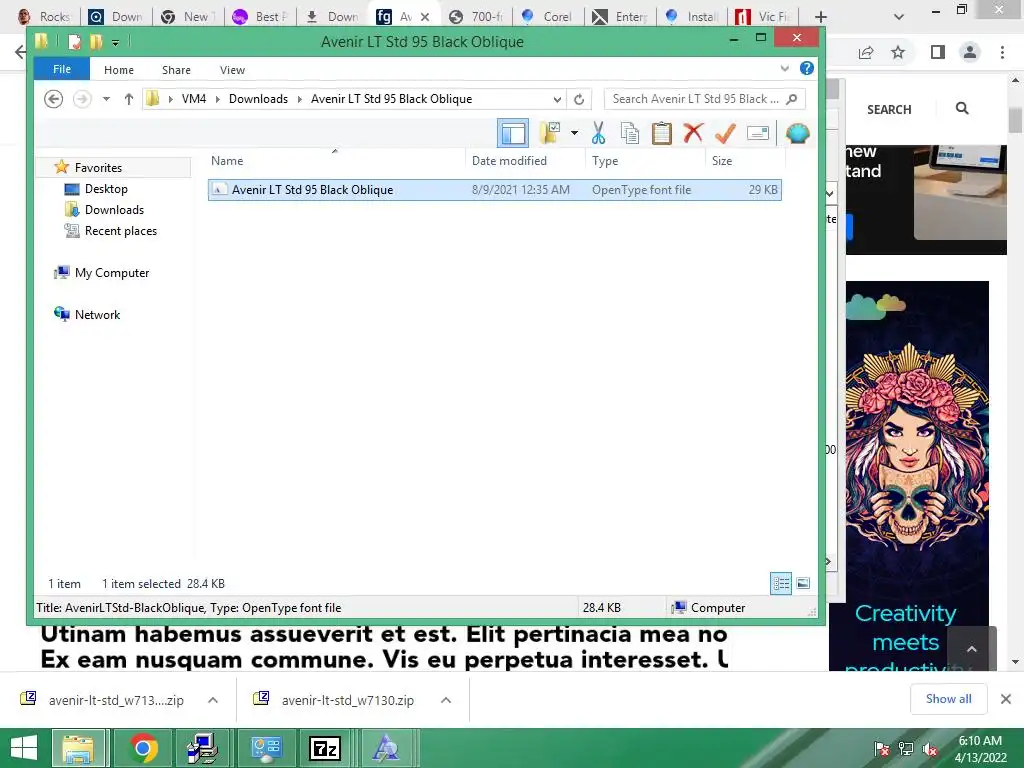This screenshot has height=768, width=1024.
Task: Click the webpage search magnifier icon
Action: pos(961,108)
